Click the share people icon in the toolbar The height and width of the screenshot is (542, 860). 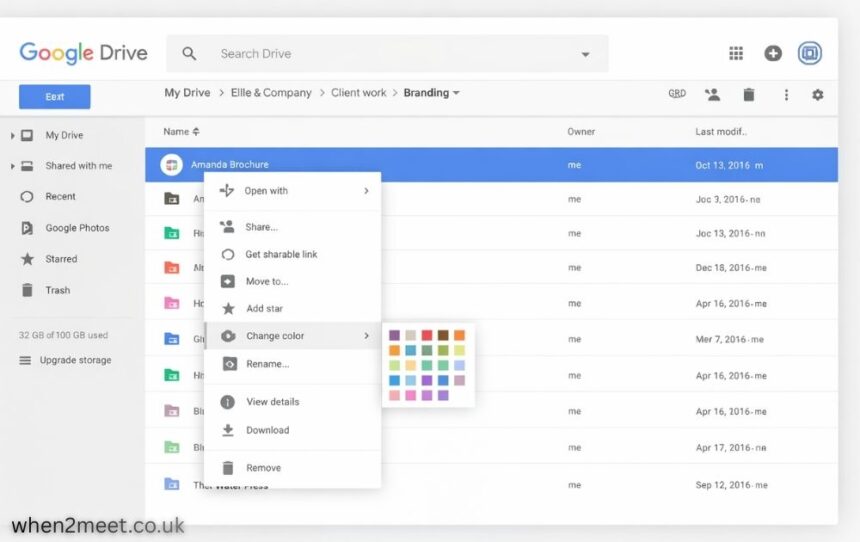tap(712, 94)
